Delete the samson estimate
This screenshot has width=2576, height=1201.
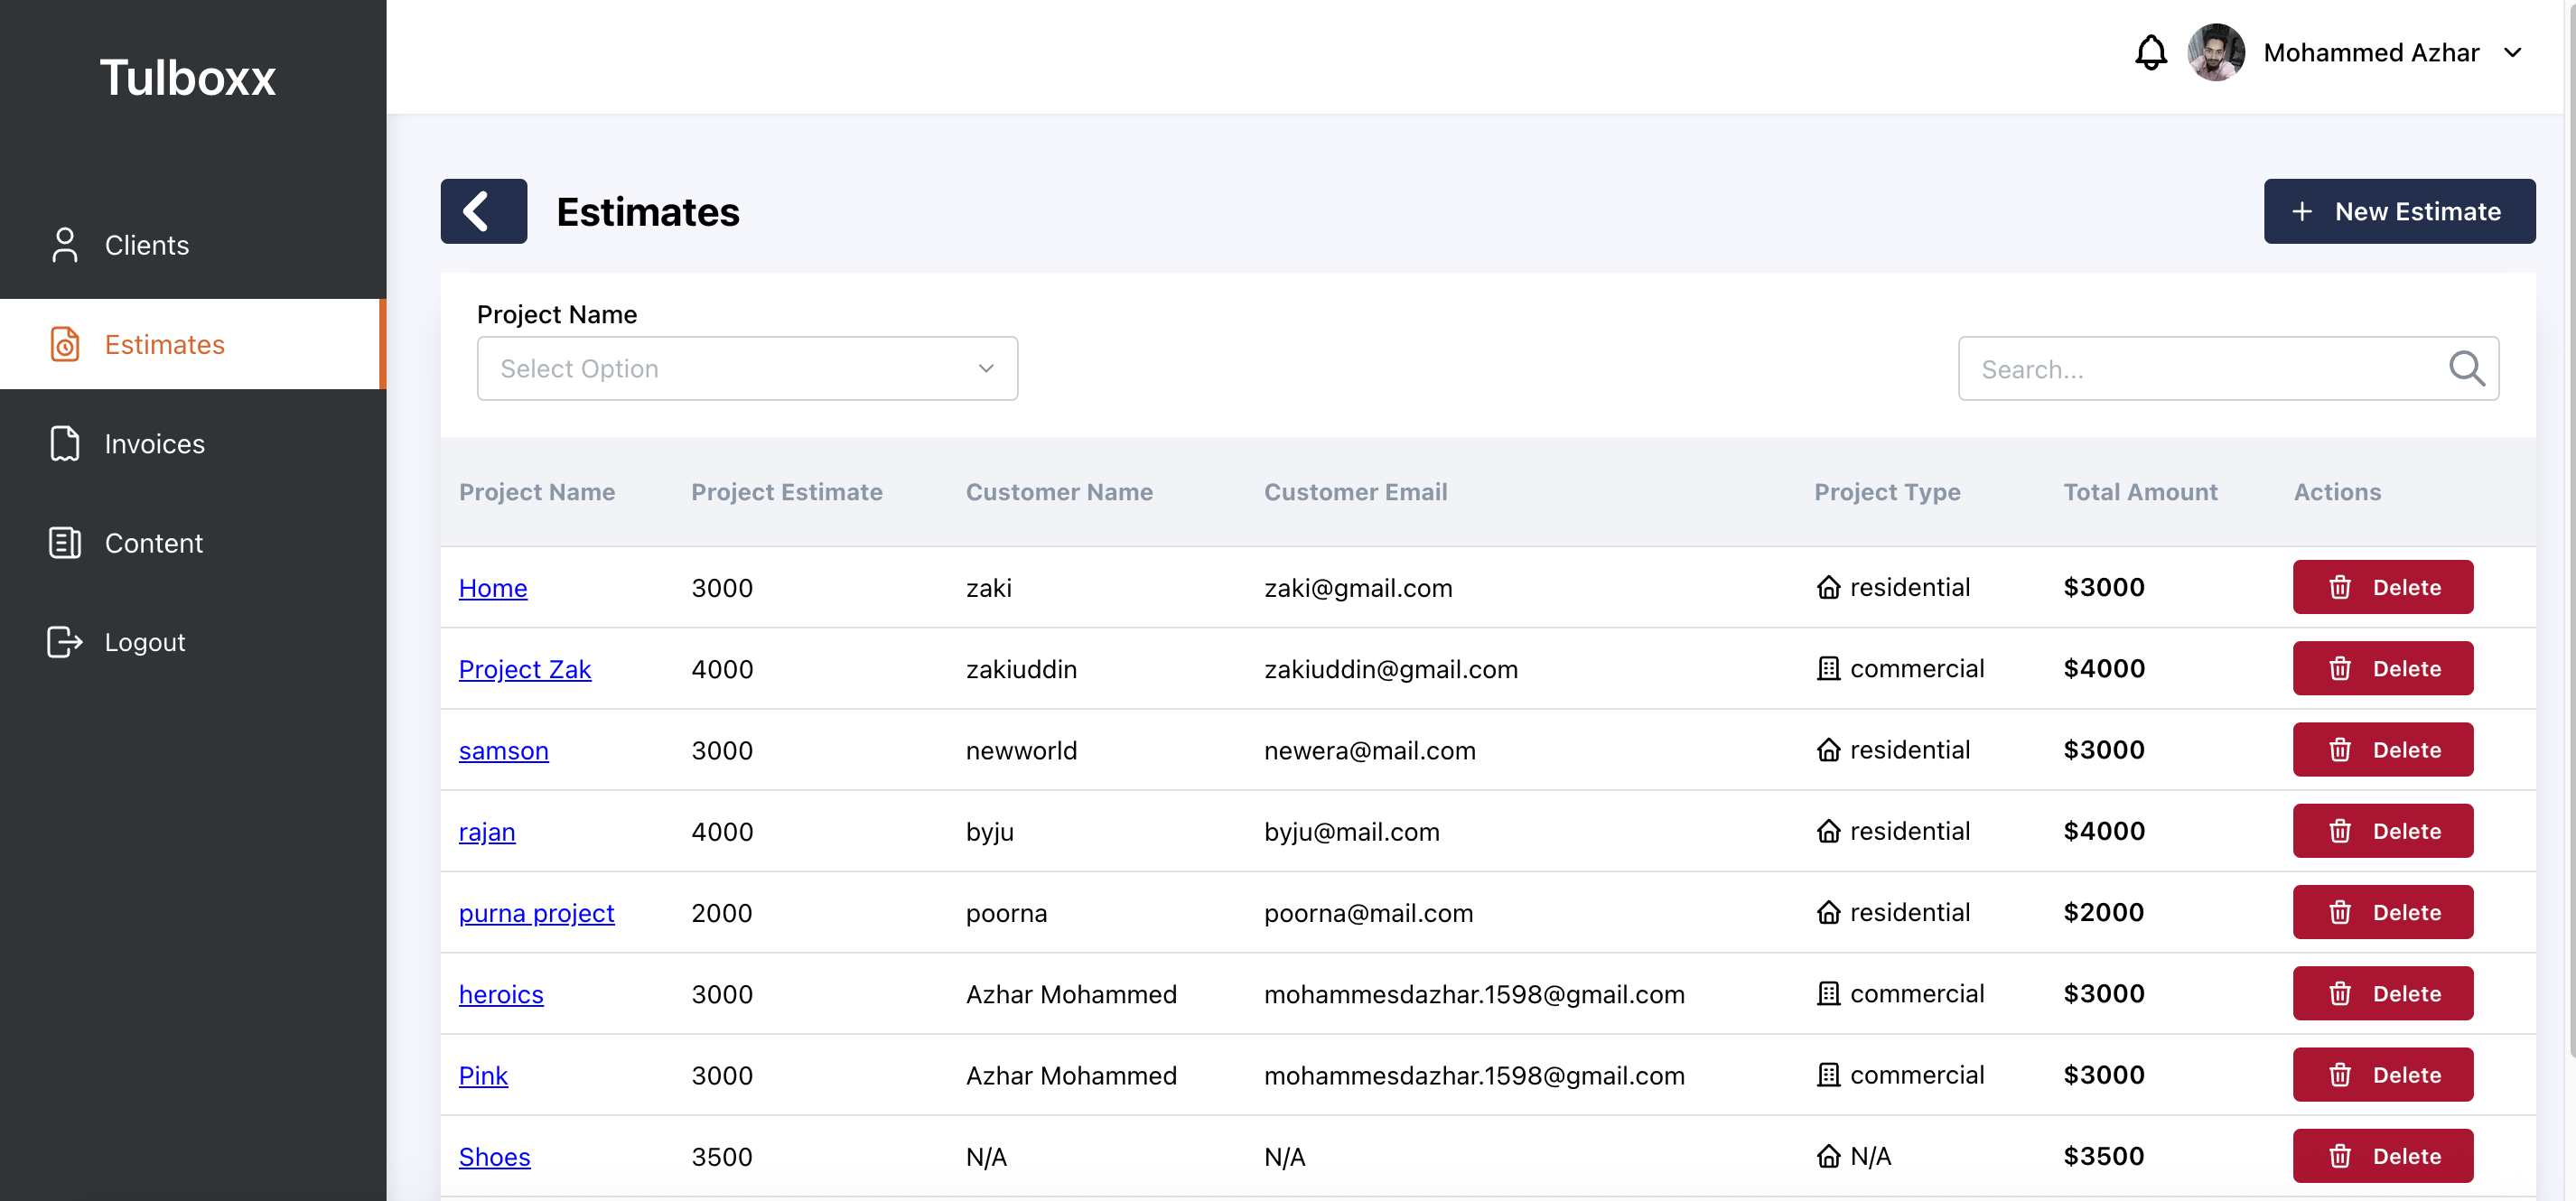pos(2383,749)
